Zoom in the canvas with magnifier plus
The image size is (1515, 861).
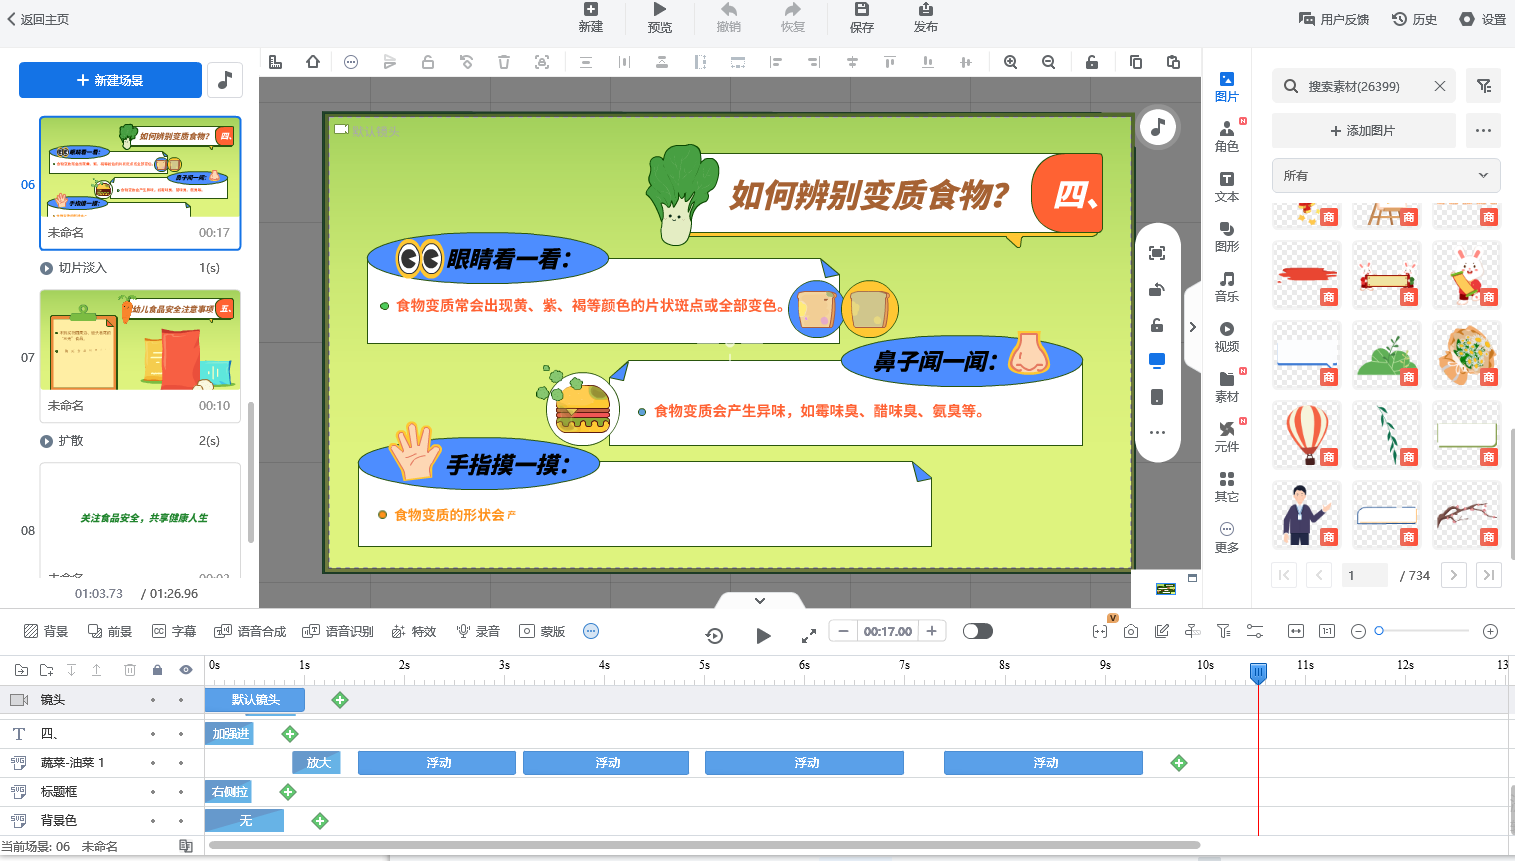(1011, 62)
